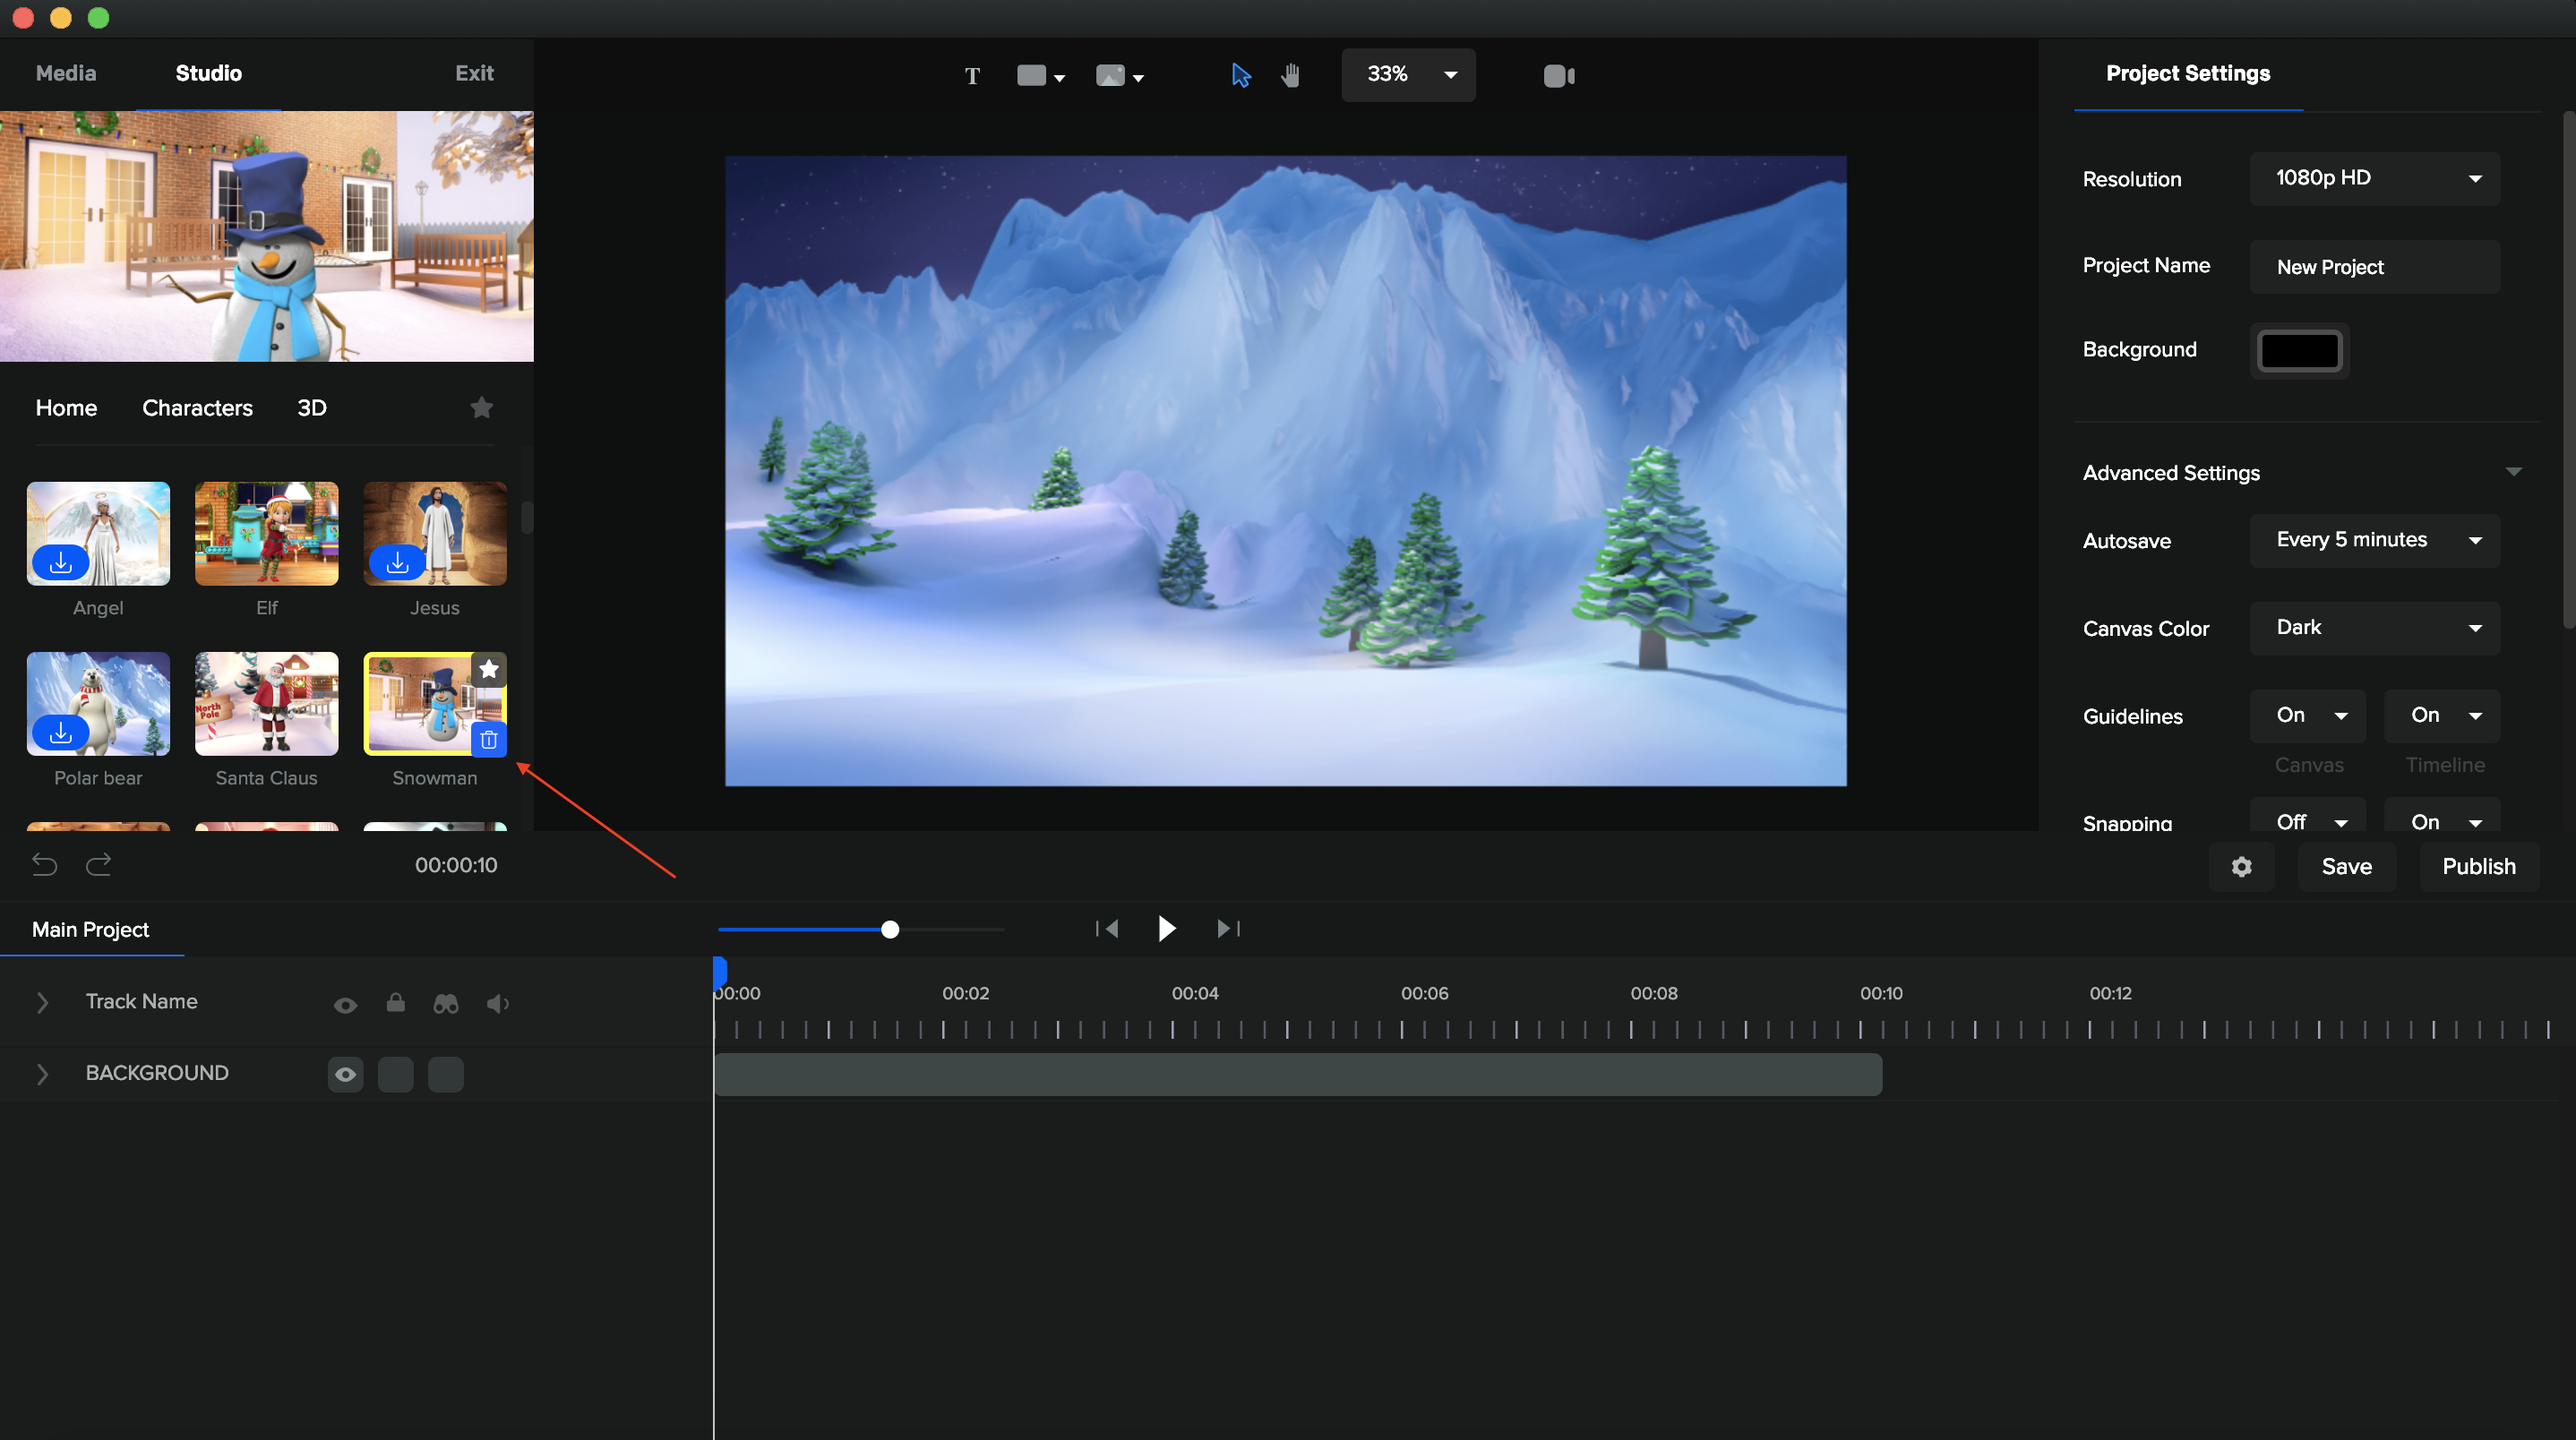This screenshot has height=1440, width=2576.
Task: Favorite the Snowman with star icon
Action: coord(488,670)
